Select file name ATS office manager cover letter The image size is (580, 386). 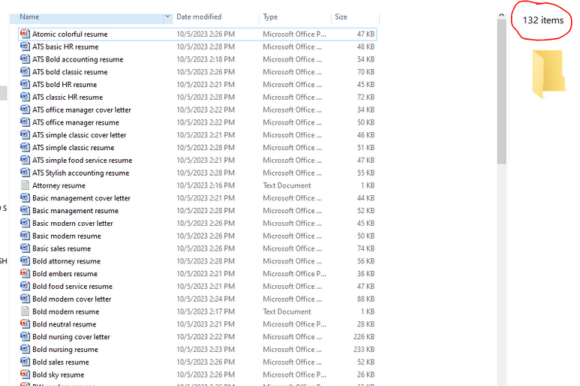[x=82, y=109]
